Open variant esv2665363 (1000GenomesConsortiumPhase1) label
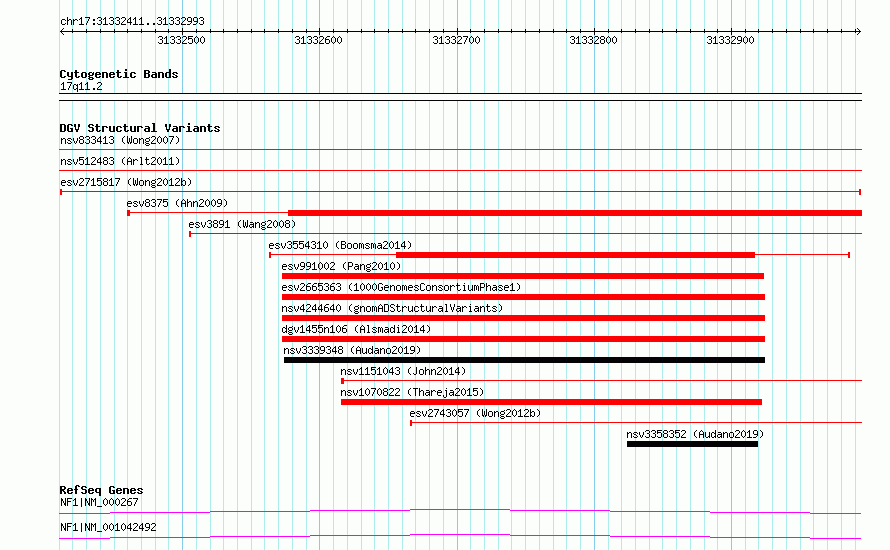Image resolution: width=890 pixels, height=550 pixels. [401, 287]
